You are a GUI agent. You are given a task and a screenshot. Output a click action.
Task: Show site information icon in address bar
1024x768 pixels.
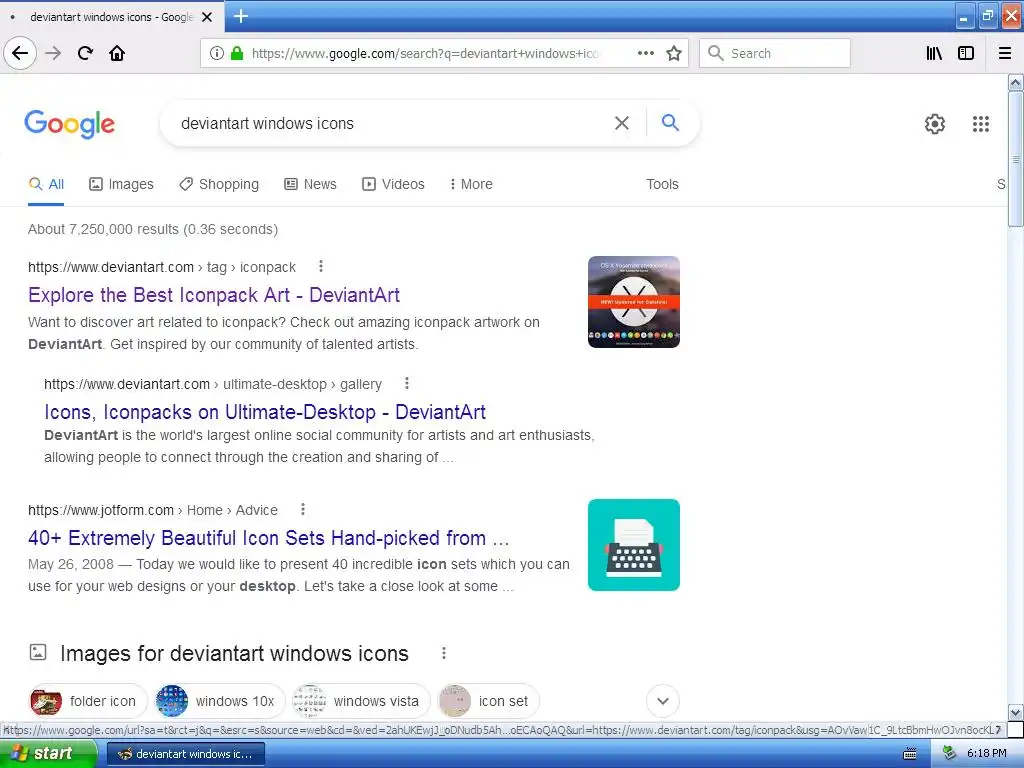(217, 54)
